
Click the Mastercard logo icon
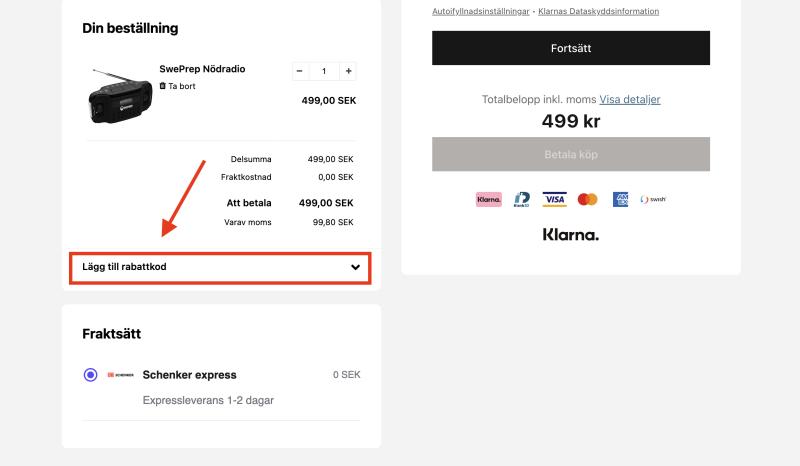[x=587, y=200]
